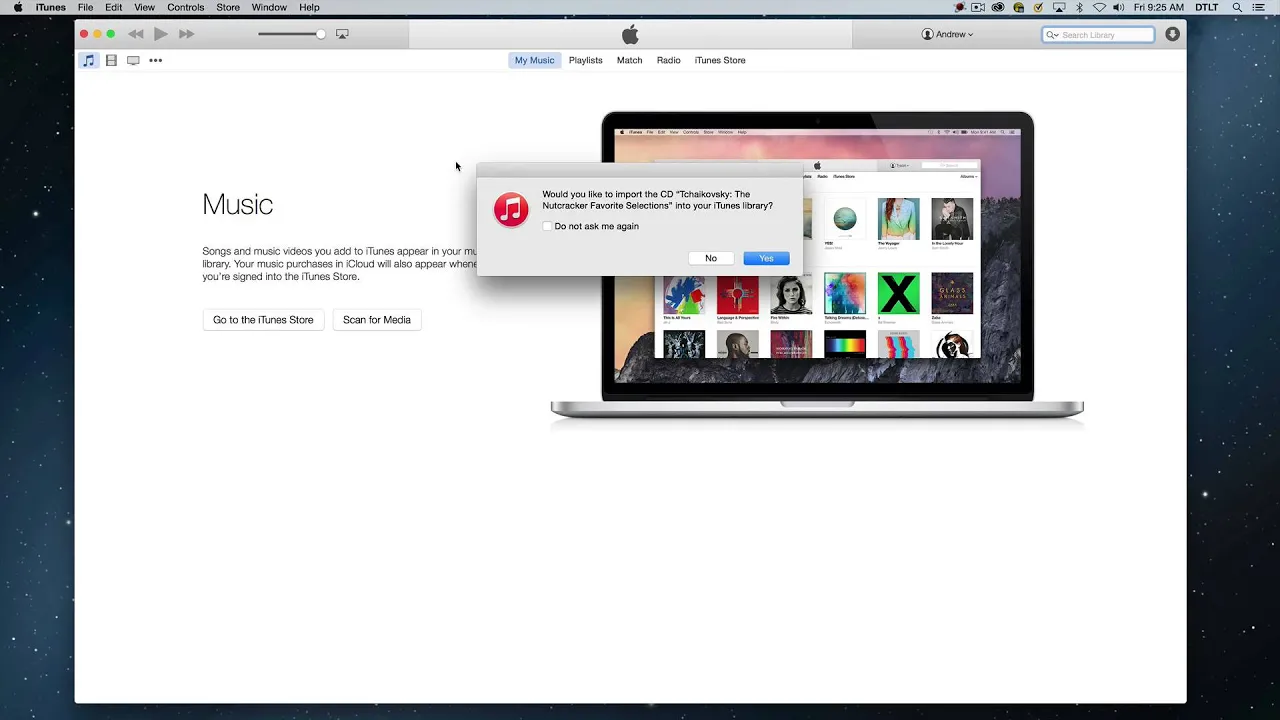
Task: Switch to the iTunes Store tab
Action: (720, 60)
